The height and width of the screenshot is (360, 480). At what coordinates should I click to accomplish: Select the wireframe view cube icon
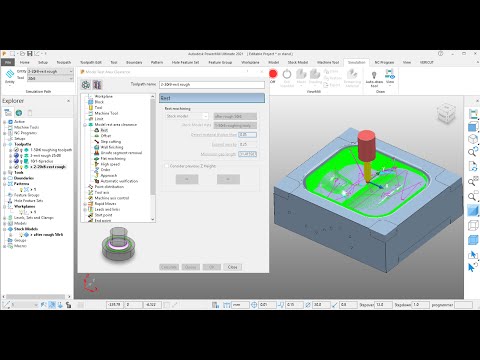coord(473,225)
